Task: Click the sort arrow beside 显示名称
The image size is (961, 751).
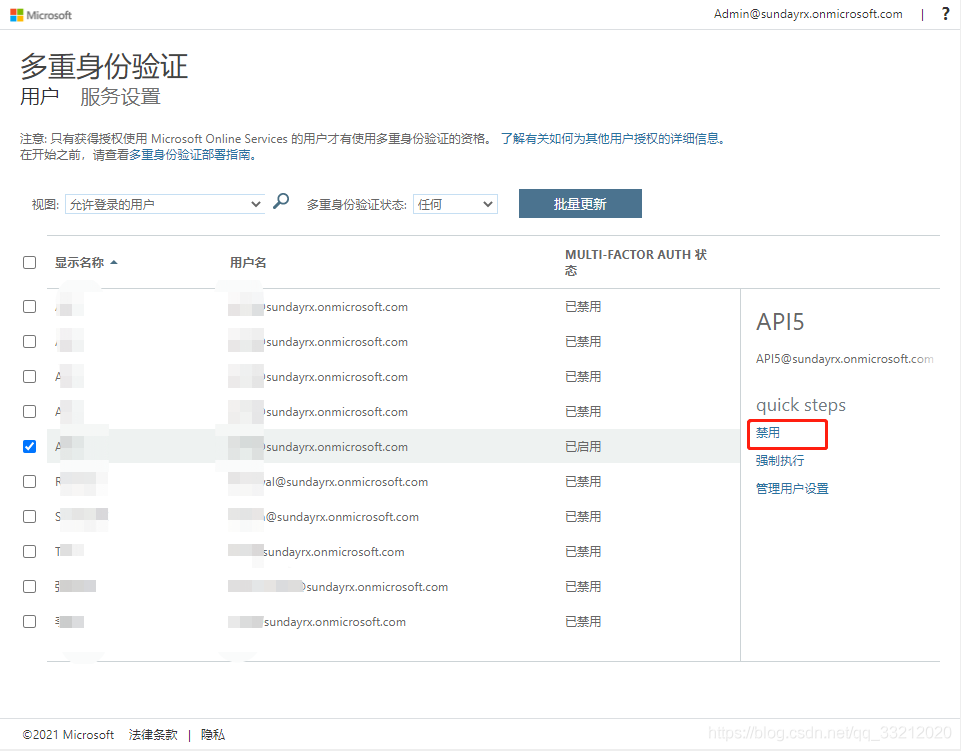Action: (x=114, y=262)
